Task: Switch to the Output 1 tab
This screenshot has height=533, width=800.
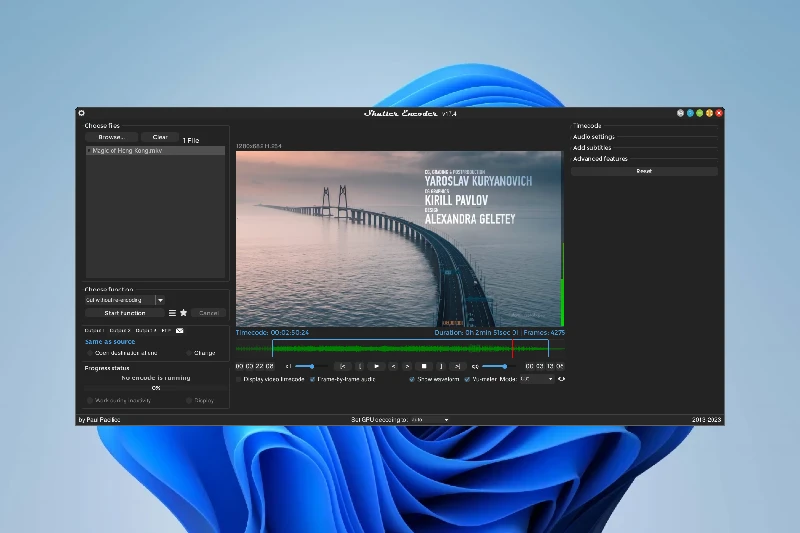Action: [94, 331]
